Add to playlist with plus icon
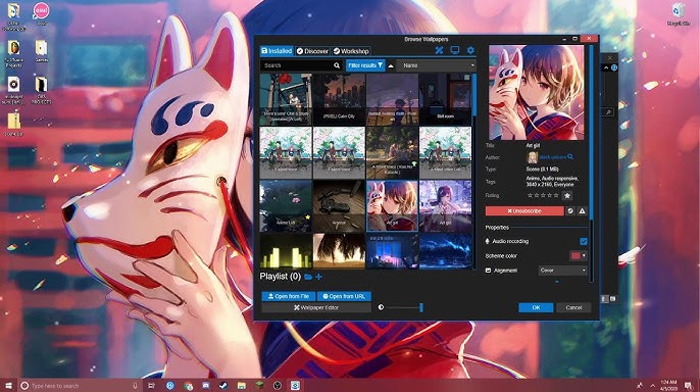The height and width of the screenshot is (392, 700). tap(319, 277)
